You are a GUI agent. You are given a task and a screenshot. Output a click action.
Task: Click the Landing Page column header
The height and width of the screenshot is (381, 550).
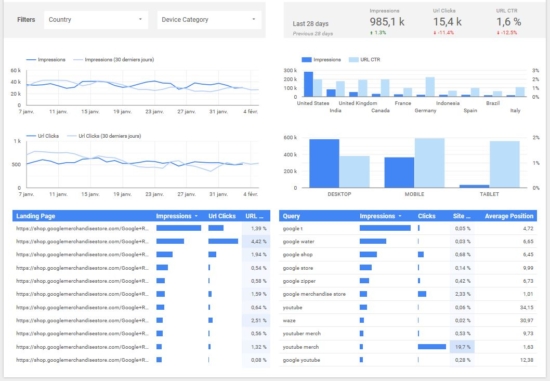36,216
